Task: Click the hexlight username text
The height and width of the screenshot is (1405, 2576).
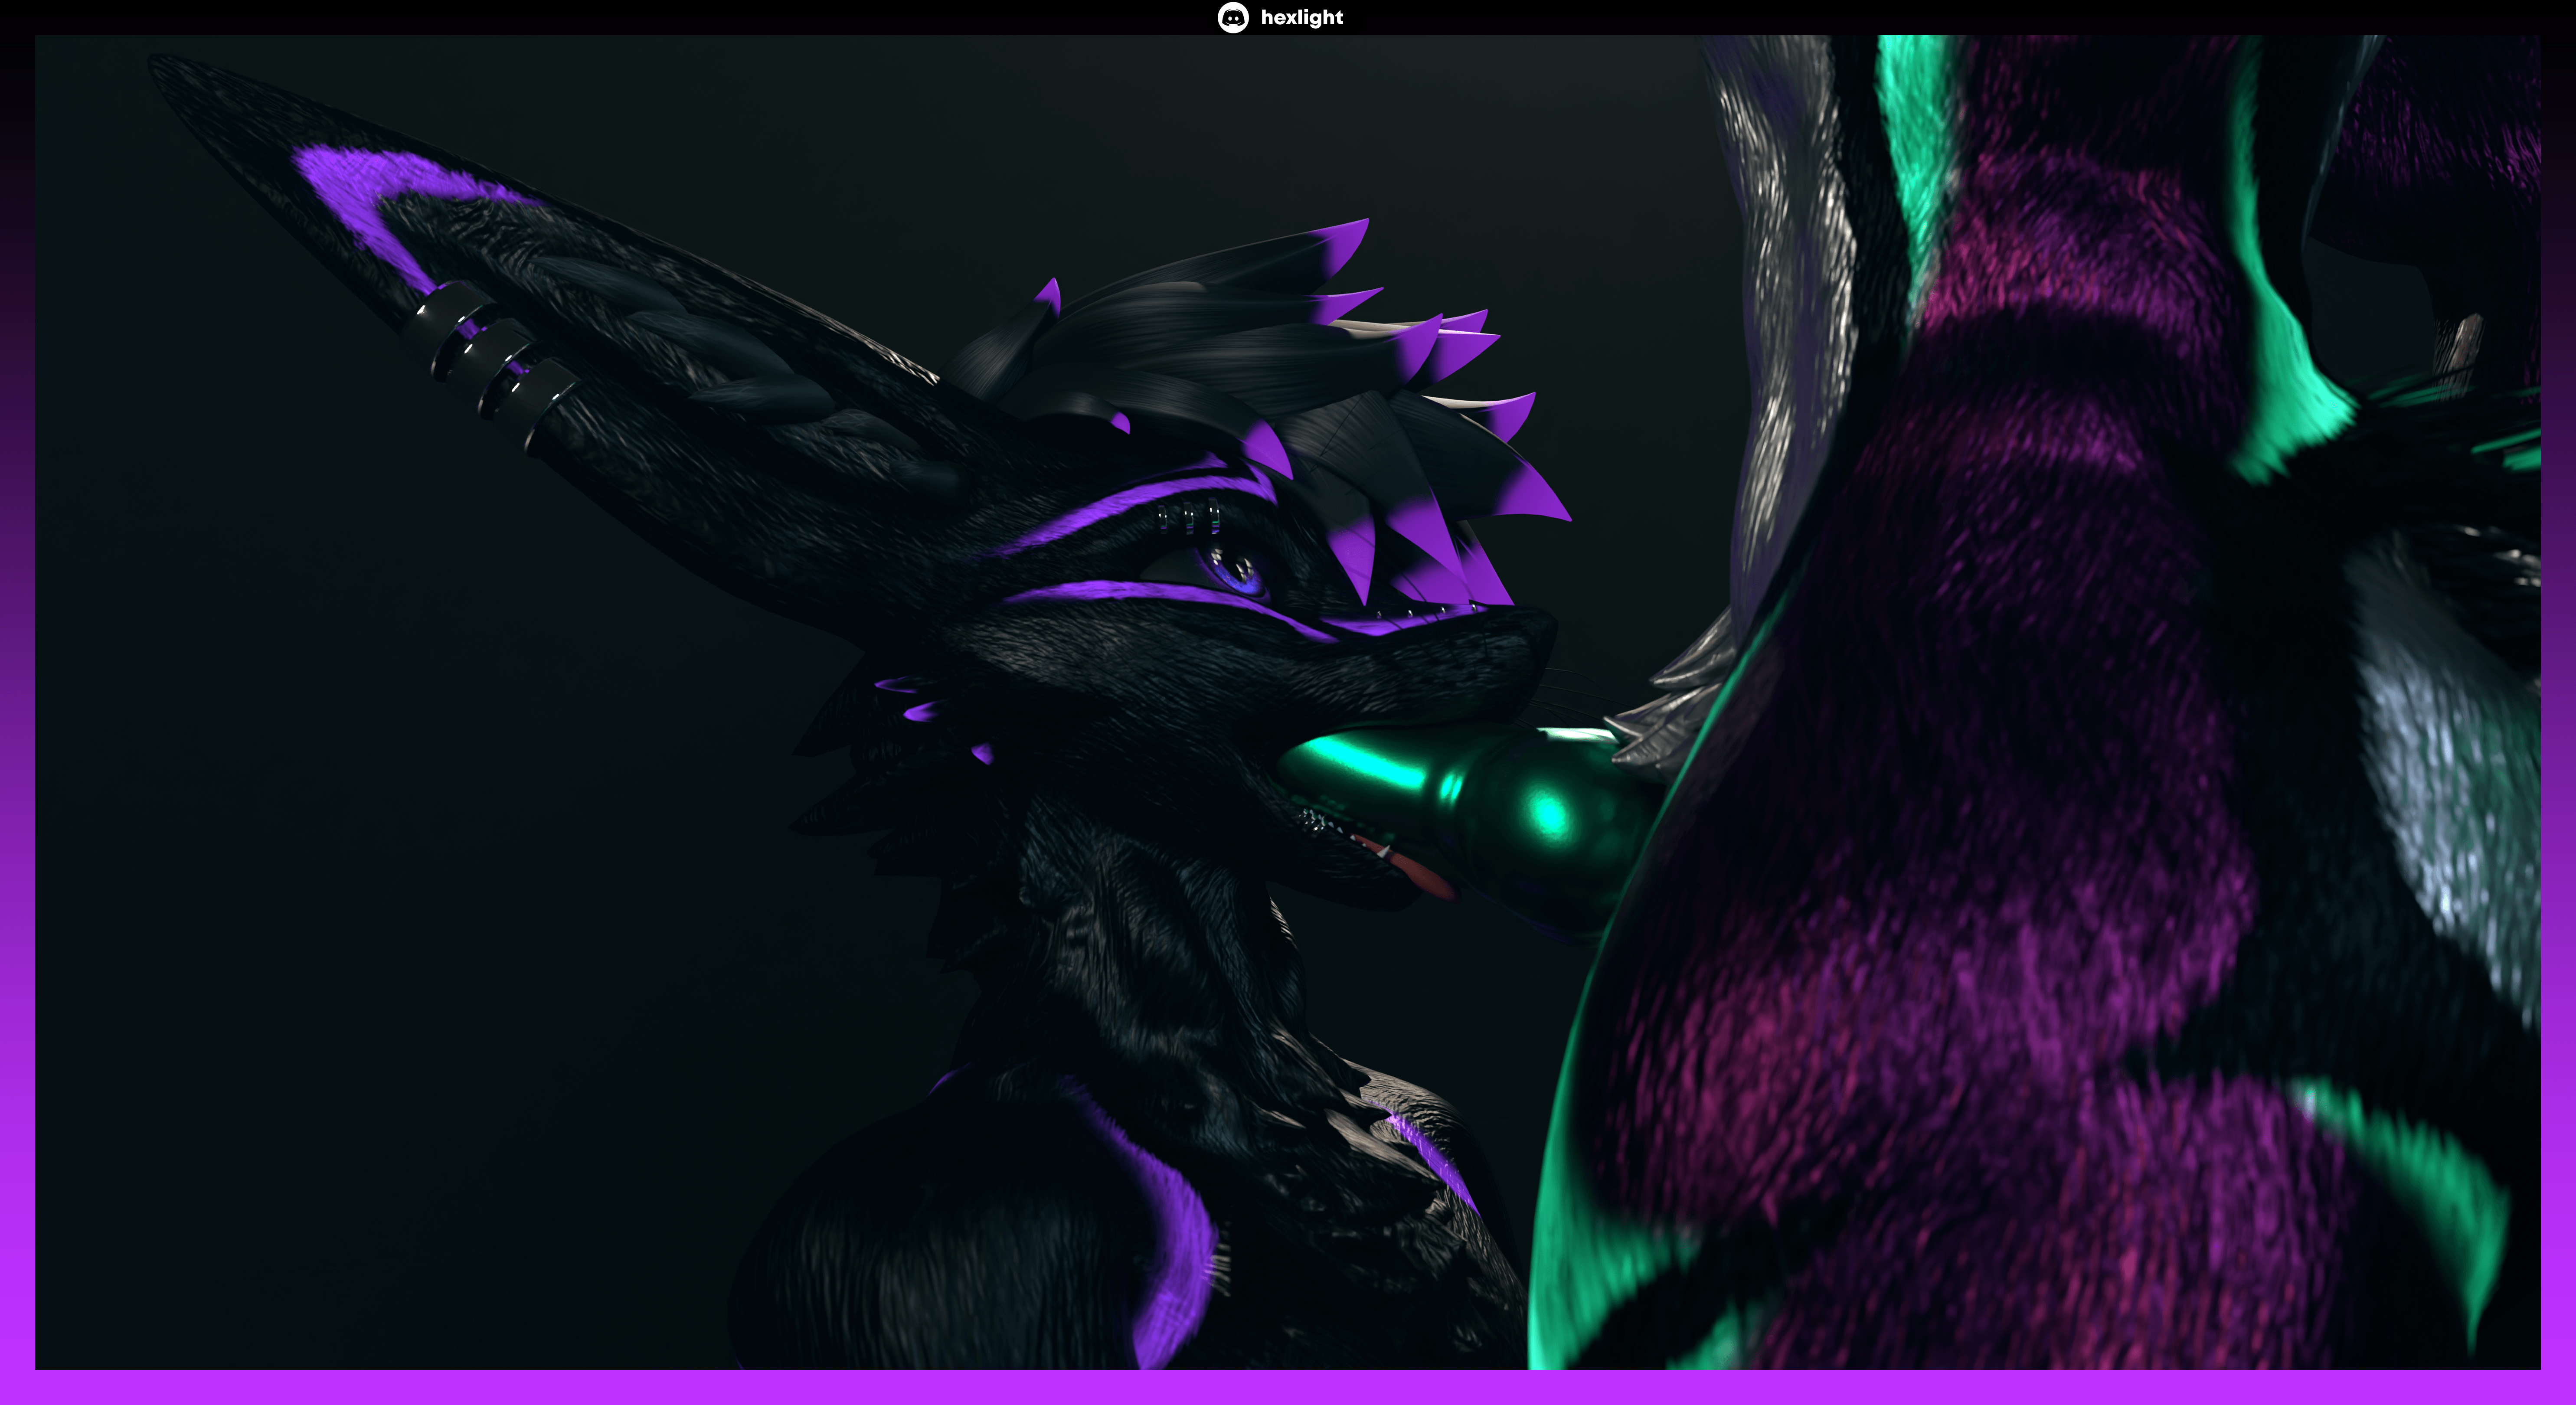Action: 1301,17
